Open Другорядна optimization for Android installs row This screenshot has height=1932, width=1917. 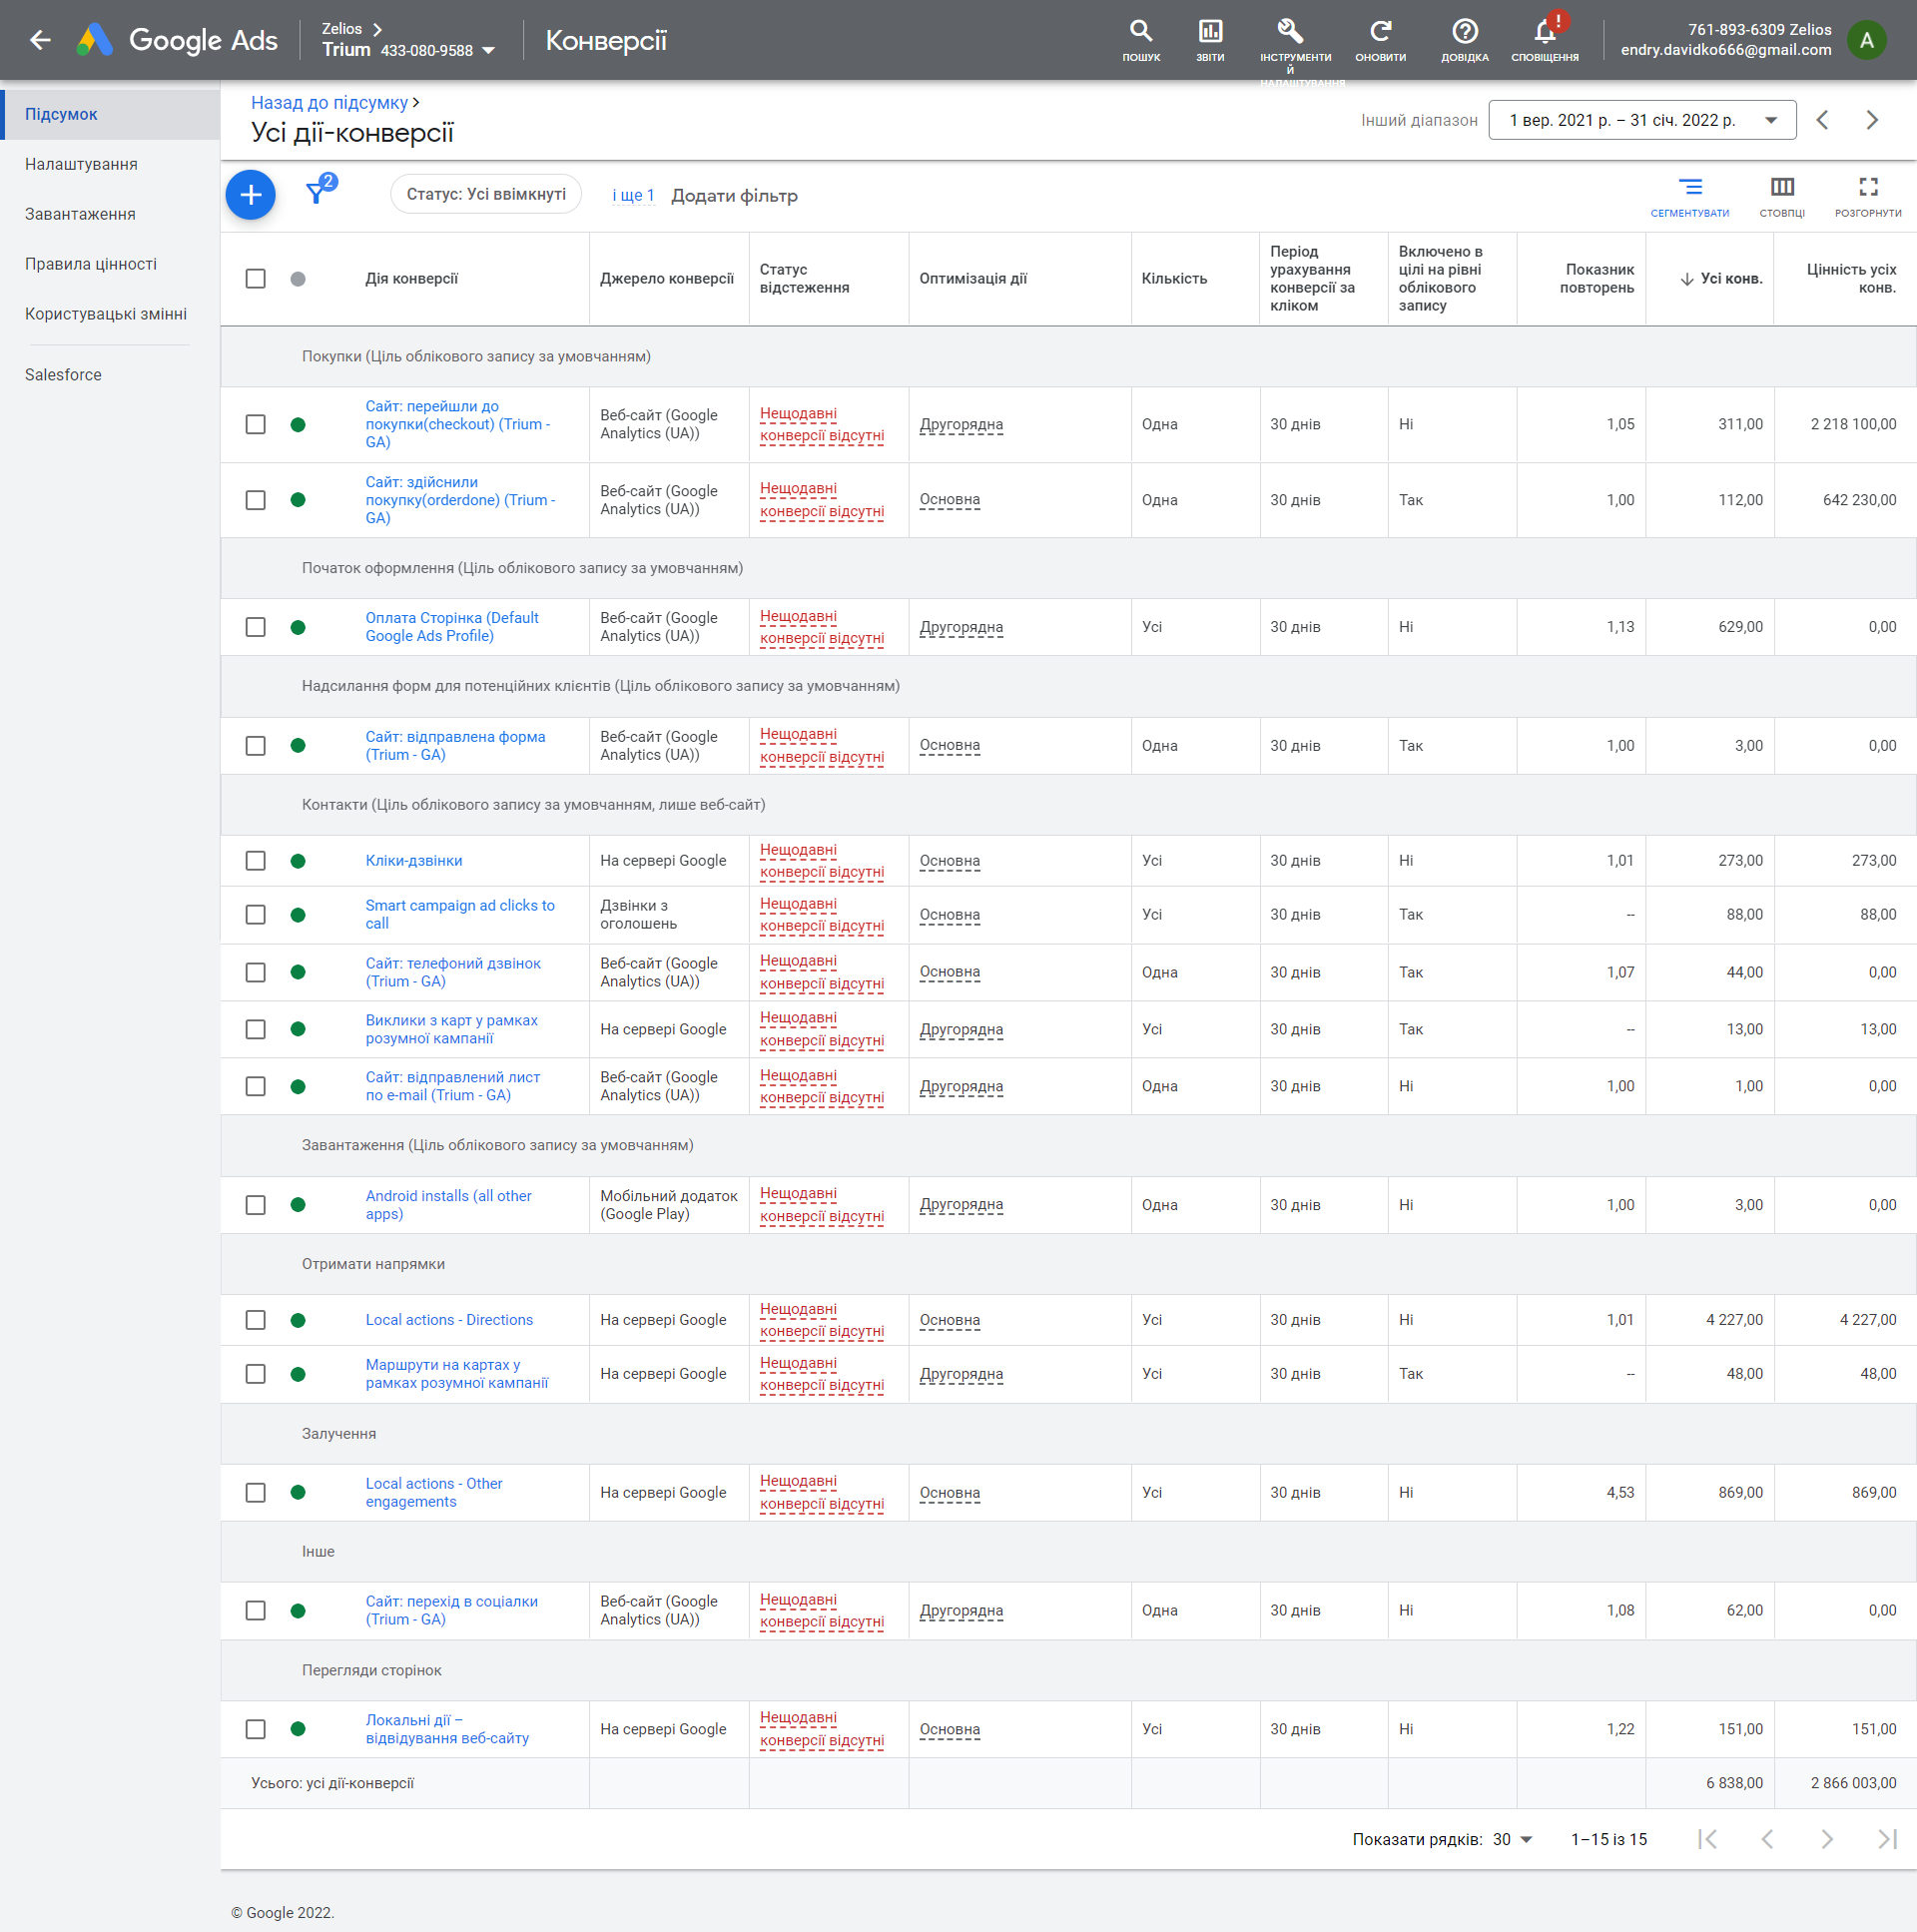coord(961,1205)
